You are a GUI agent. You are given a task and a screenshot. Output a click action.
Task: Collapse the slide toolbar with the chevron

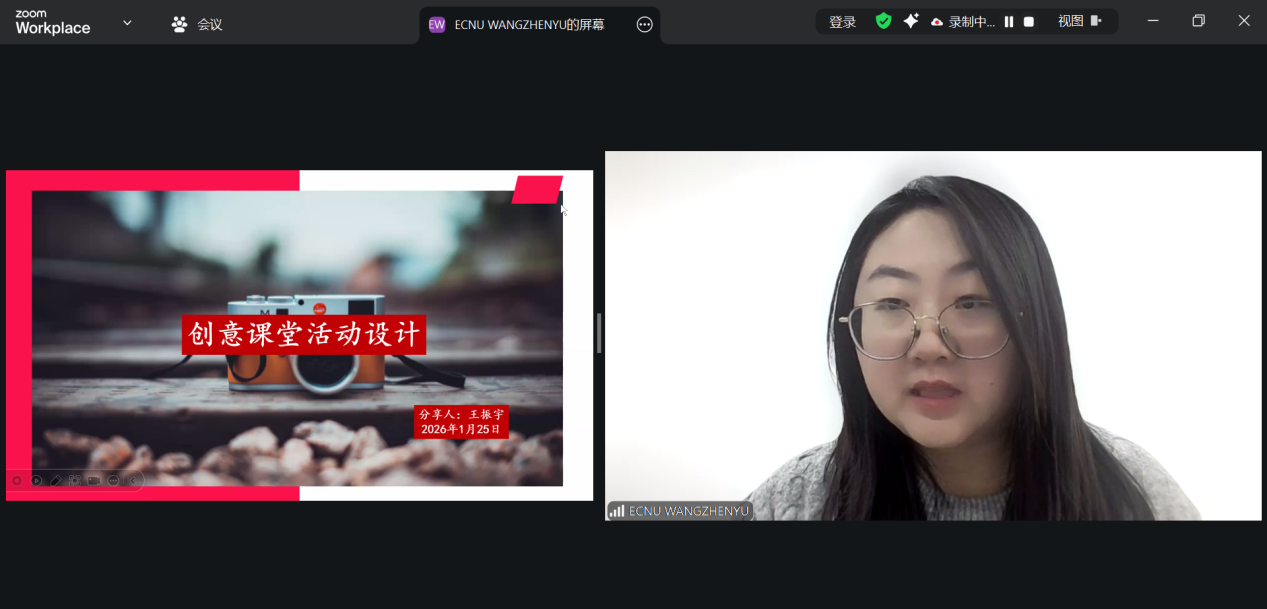click(133, 481)
